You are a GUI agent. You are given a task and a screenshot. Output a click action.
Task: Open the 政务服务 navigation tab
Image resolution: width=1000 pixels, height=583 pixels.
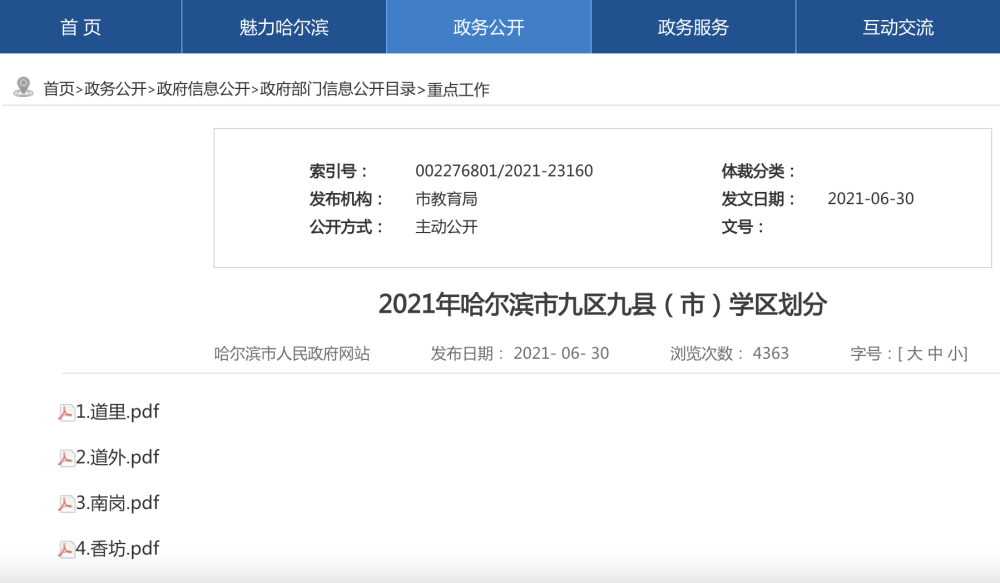pos(693,27)
